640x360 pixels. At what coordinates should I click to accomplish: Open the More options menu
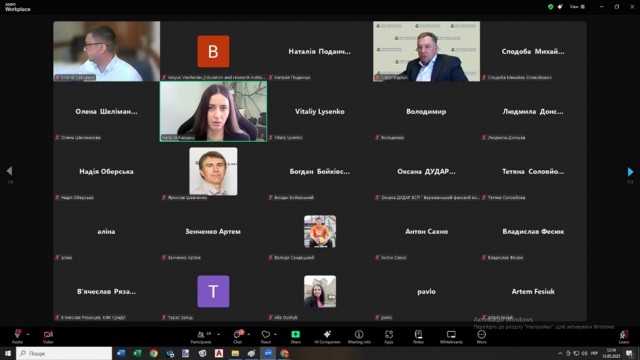482,336
